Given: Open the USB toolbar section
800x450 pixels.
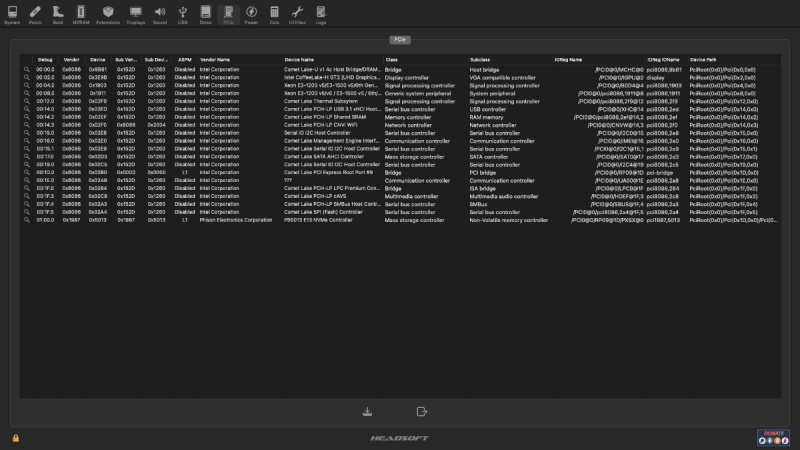Looking at the screenshot, I should (183, 15).
